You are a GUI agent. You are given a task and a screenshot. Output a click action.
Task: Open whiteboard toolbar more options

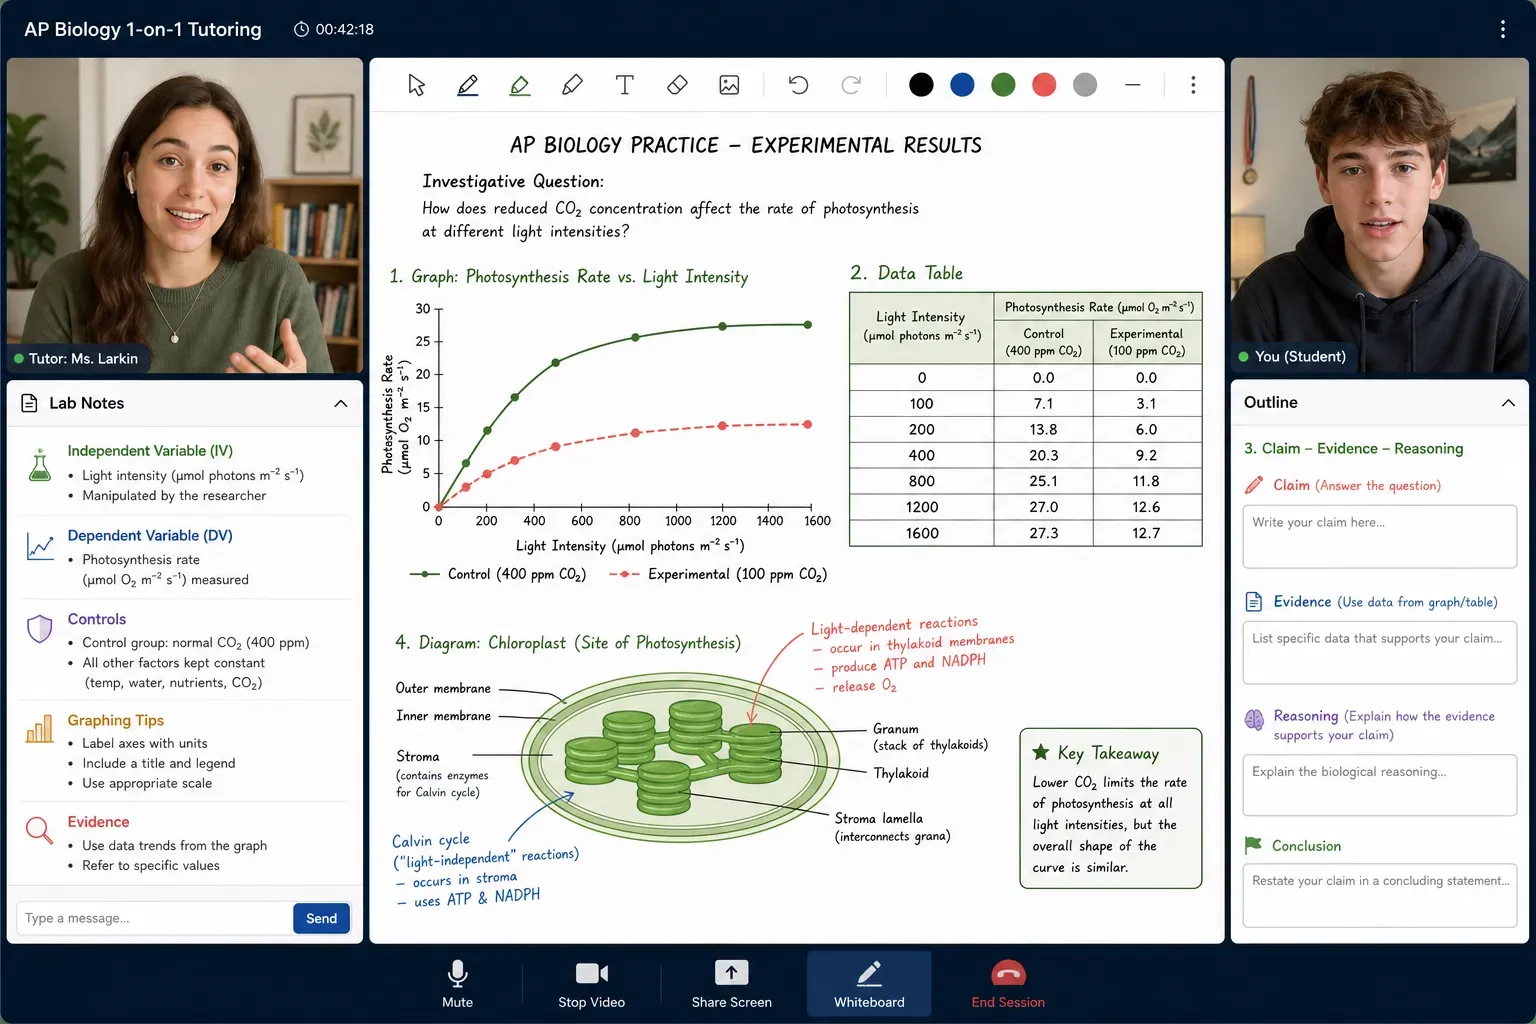point(1193,85)
